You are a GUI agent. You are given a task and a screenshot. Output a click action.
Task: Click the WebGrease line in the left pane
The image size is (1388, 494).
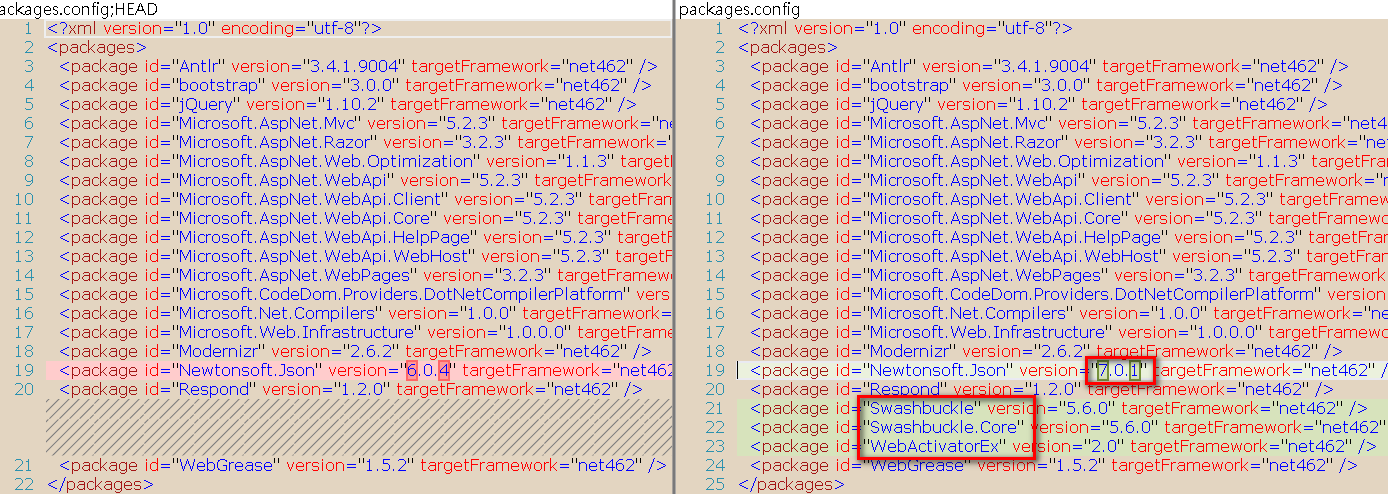pos(362,466)
